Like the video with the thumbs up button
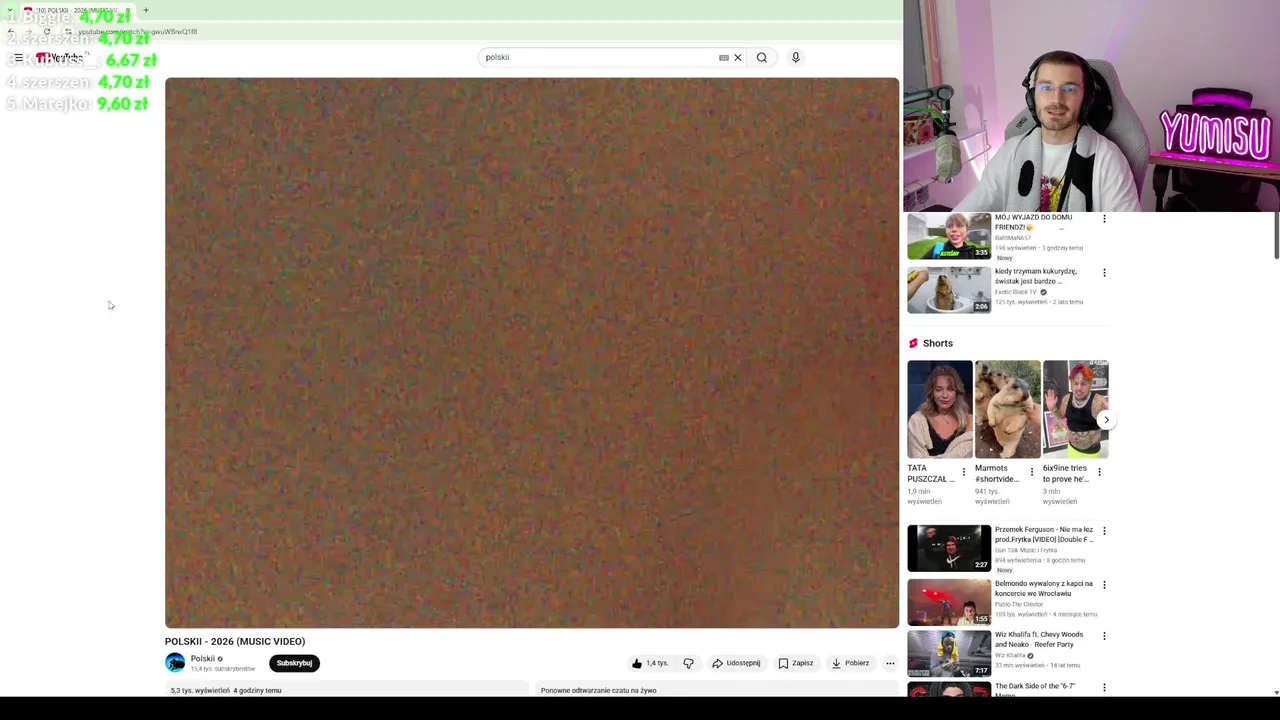This screenshot has height=720, width=1280. (x=649, y=663)
